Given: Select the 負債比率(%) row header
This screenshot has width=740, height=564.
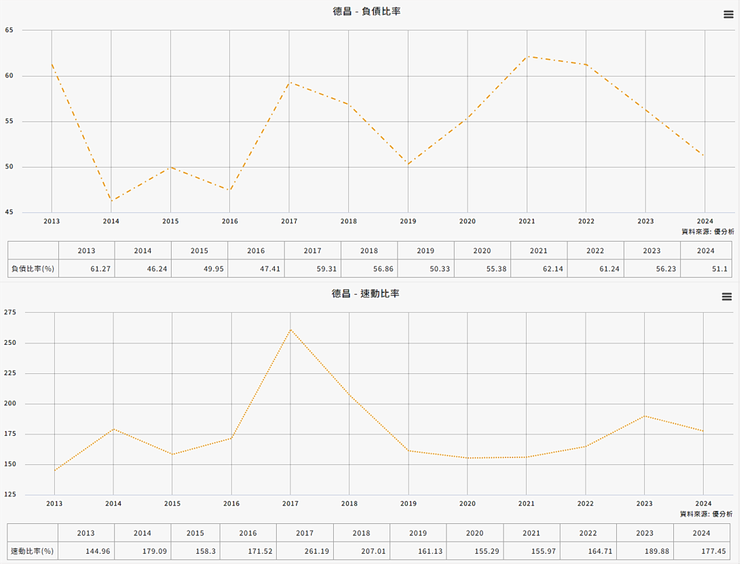Looking at the screenshot, I should click(33, 268).
